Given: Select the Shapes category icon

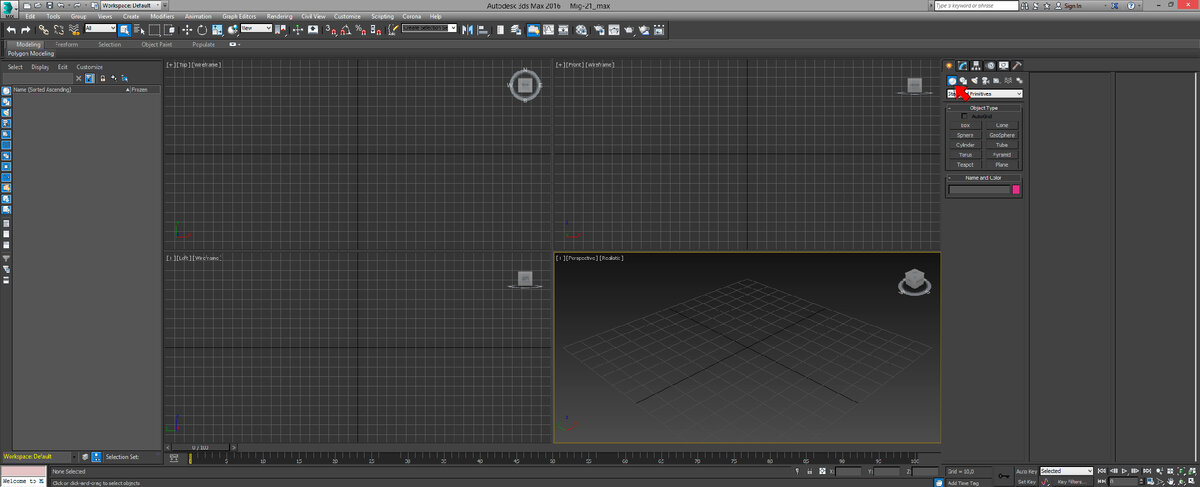Looking at the screenshot, I should coord(963,81).
